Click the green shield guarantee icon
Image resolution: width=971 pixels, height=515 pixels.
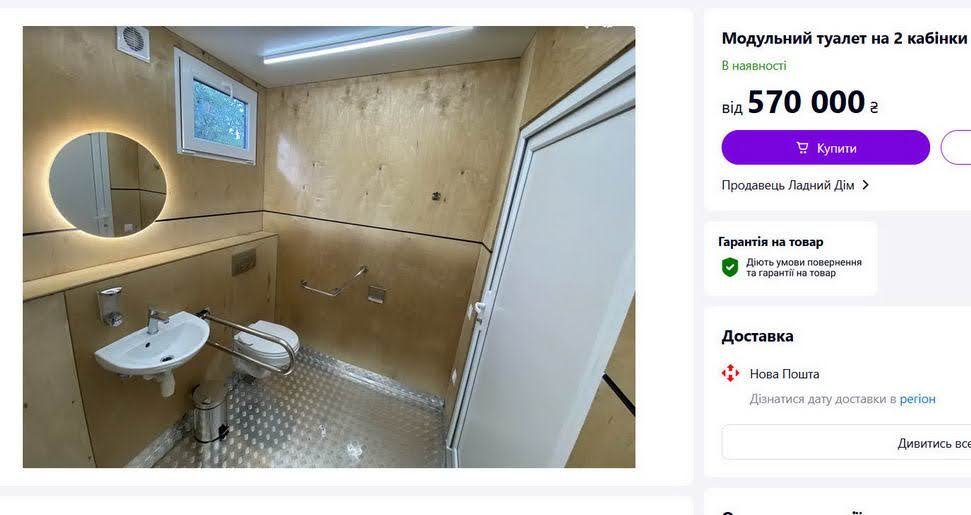click(x=730, y=267)
